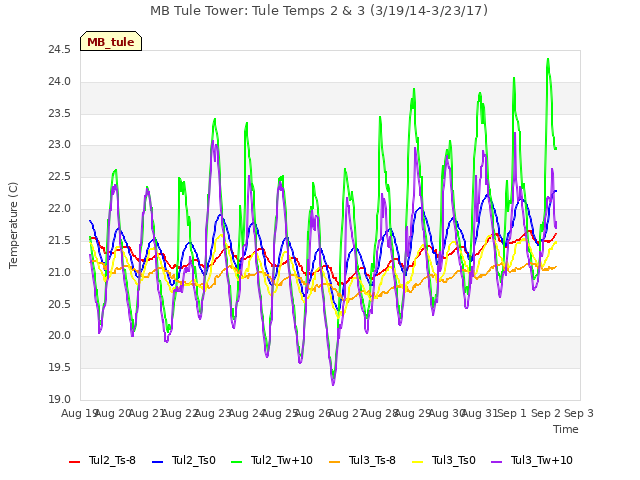This screenshot has height=480, width=640.
Task: Select the Tul3_Ts0 legend label
Action: point(454,460)
